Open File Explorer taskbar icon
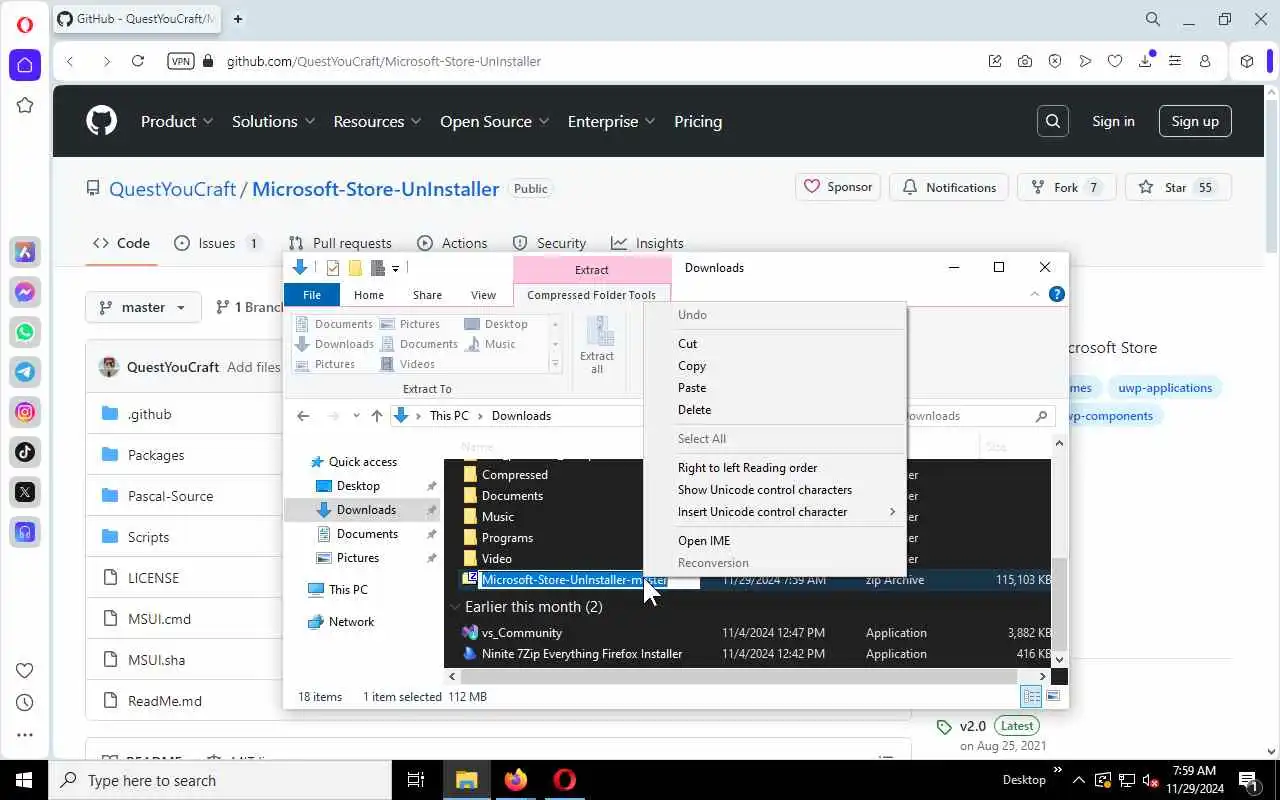The height and width of the screenshot is (800, 1280). (467, 780)
